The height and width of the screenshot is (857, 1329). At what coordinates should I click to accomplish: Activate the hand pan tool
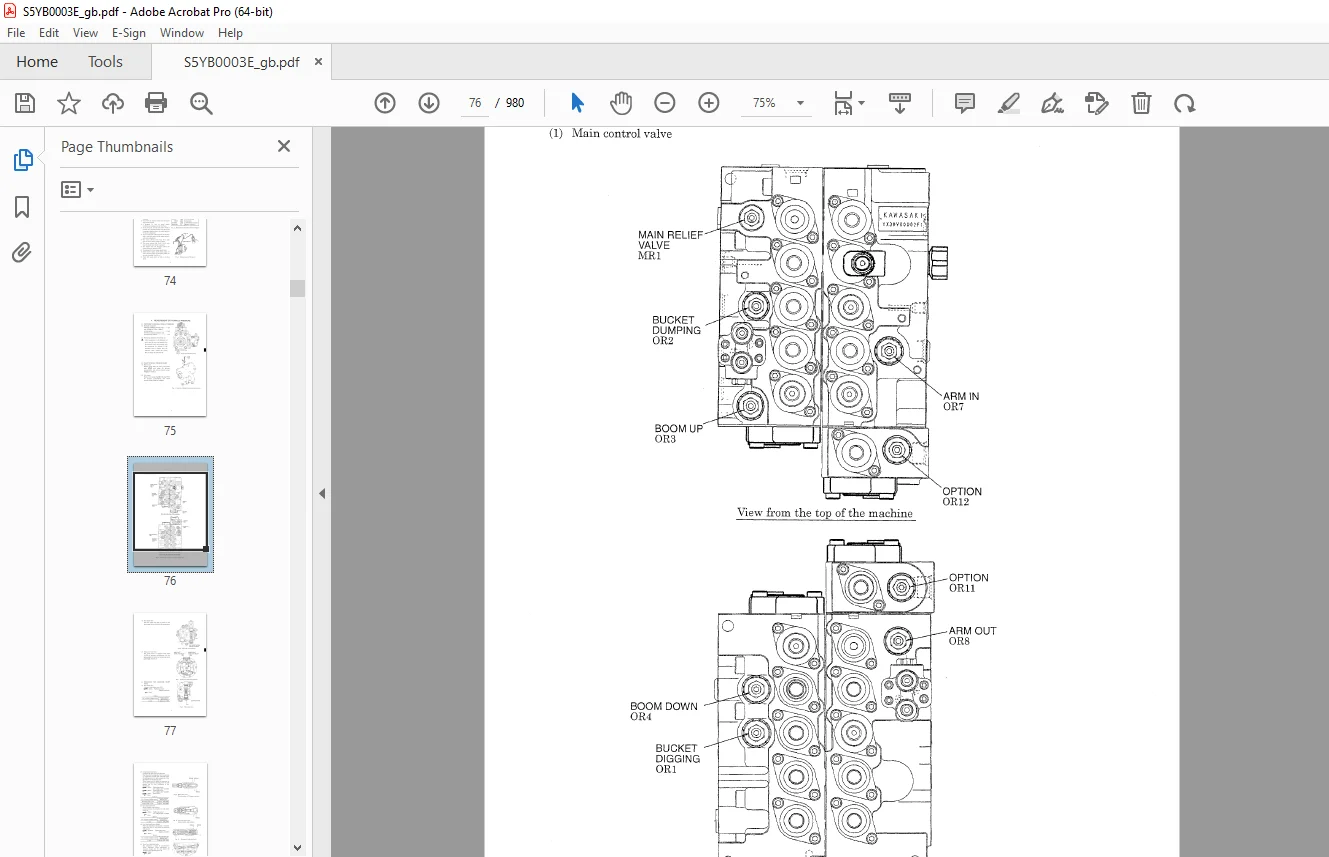click(x=621, y=103)
